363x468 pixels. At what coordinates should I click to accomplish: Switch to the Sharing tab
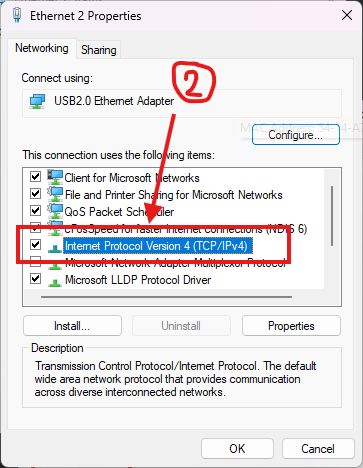pyautogui.click(x=99, y=50)
